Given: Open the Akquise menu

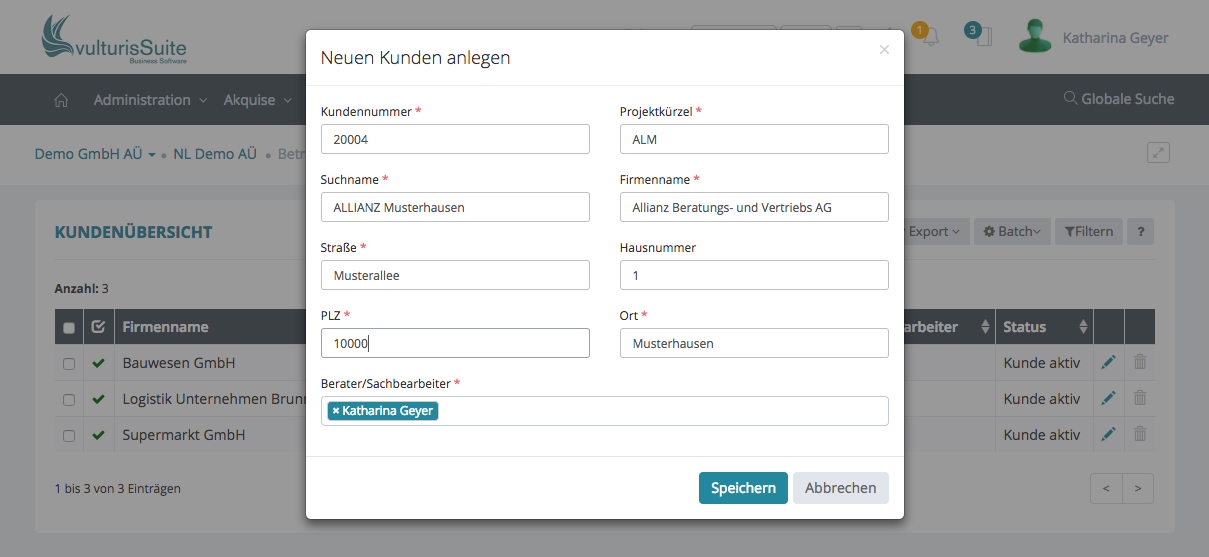Looking at the screenshot, I should pyautogui.click(x=257, y=100).
